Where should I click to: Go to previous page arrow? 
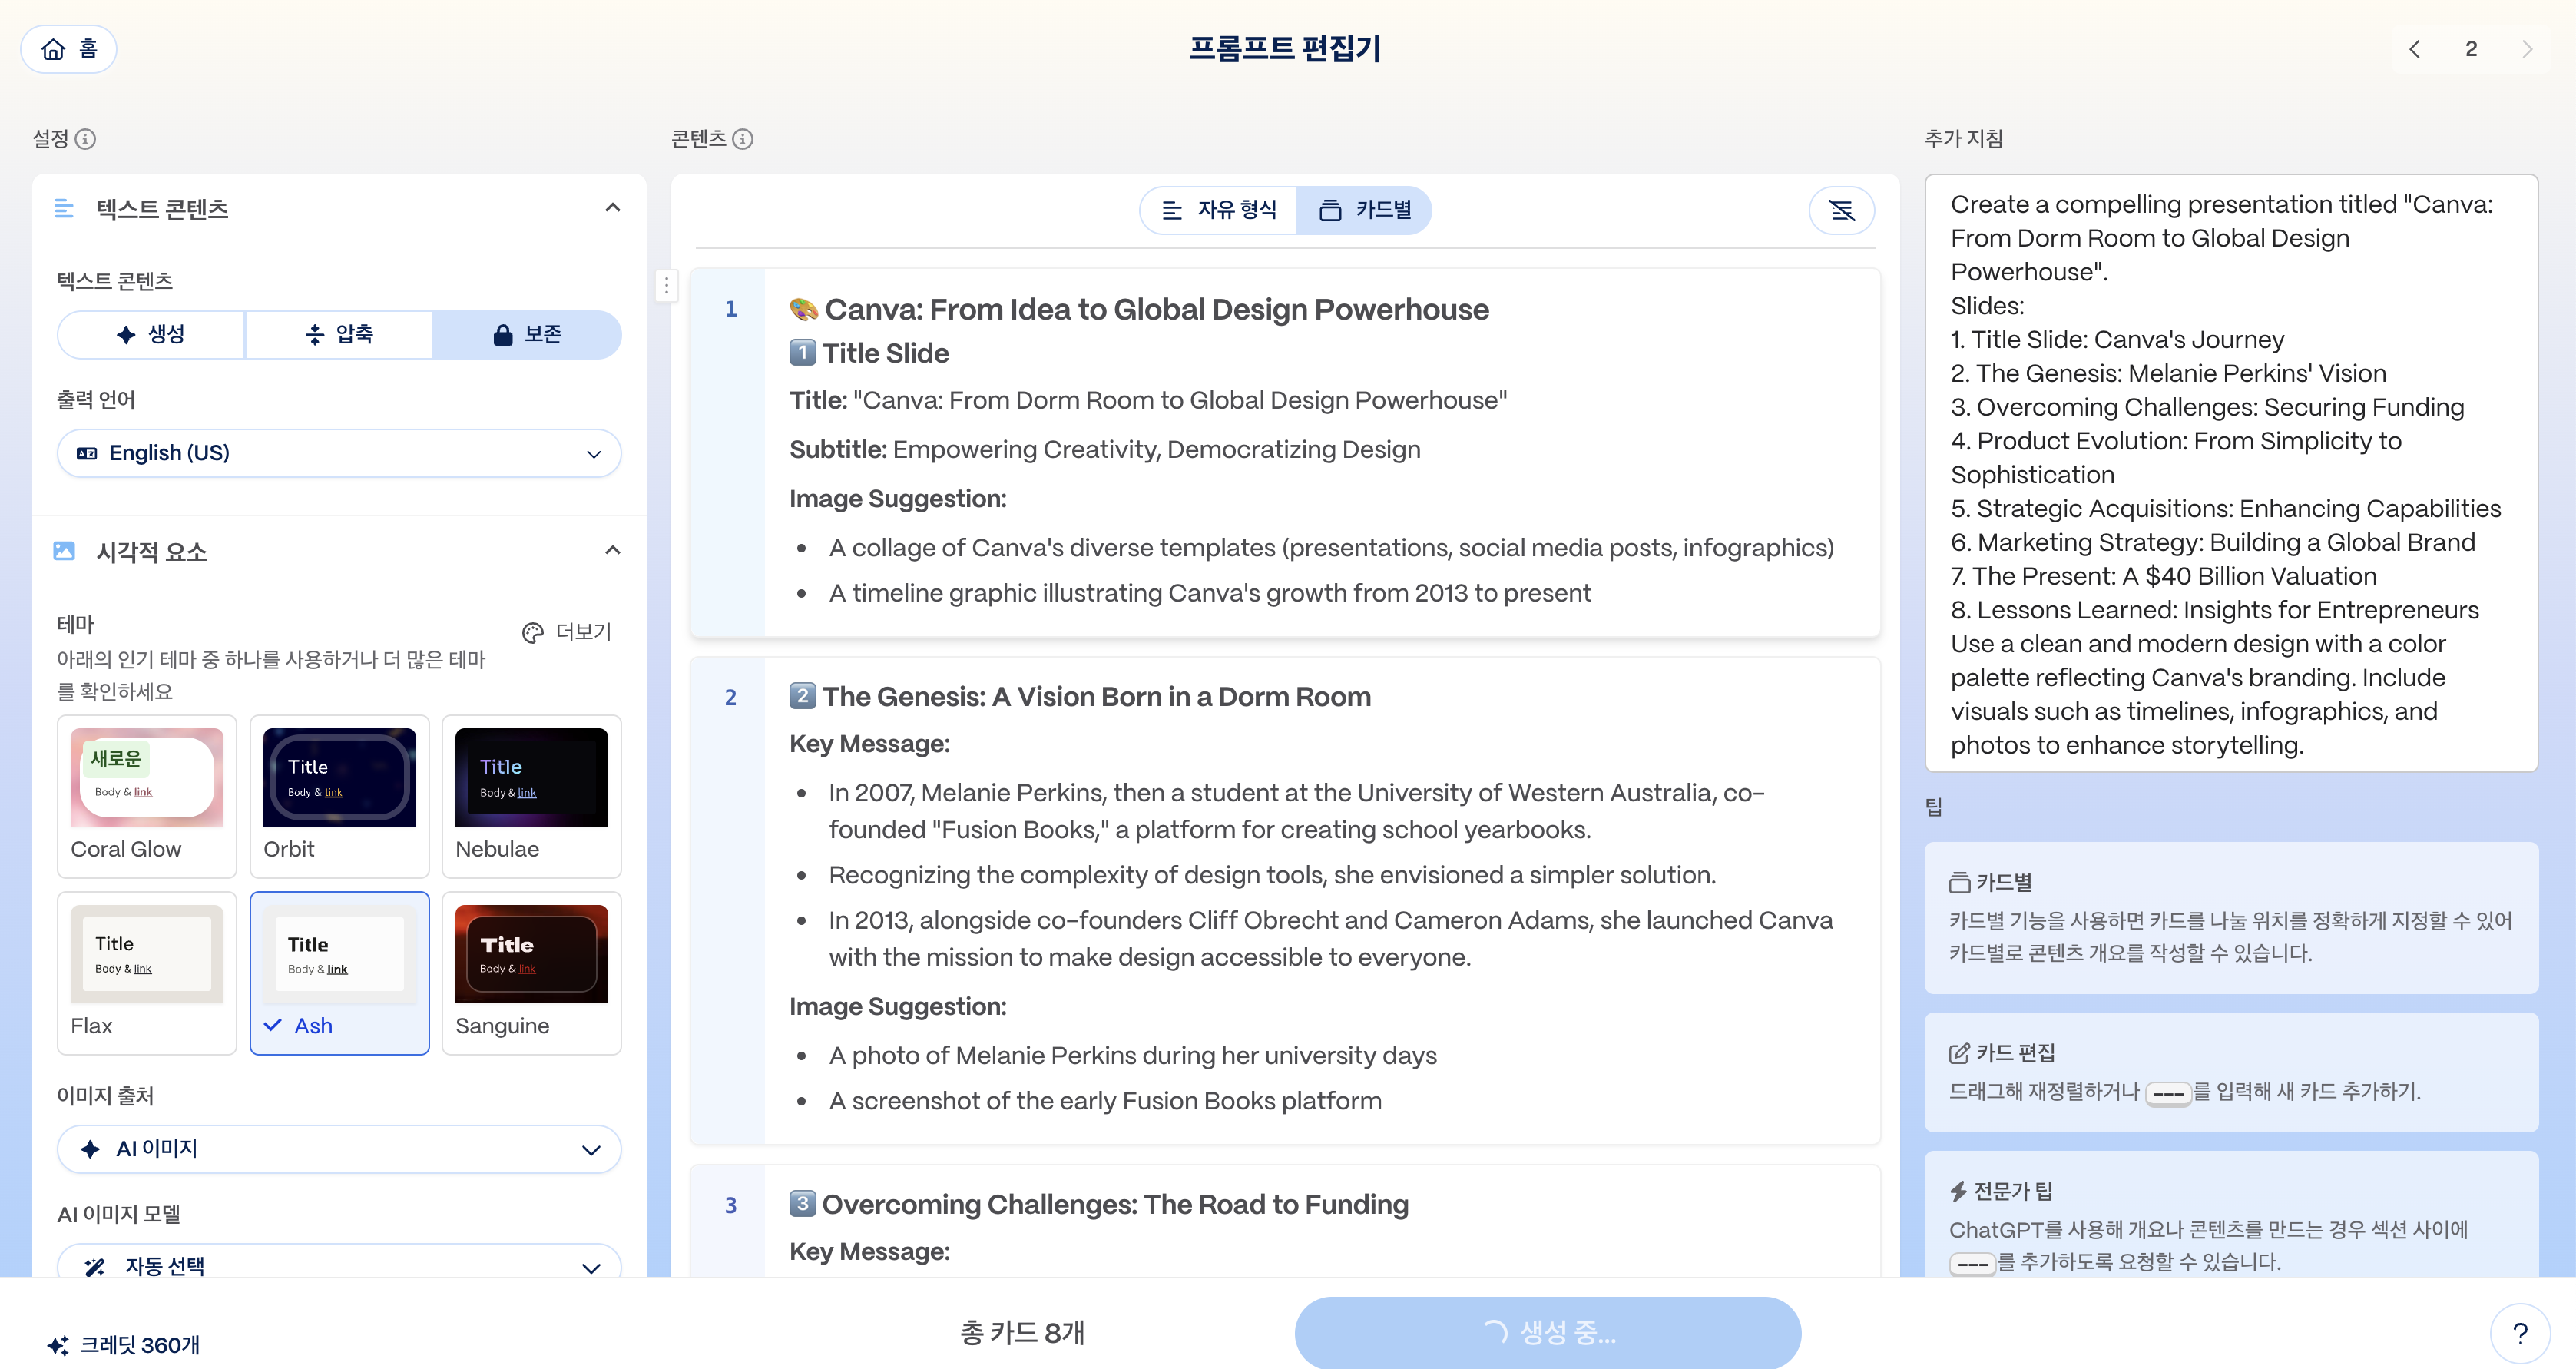[2414, 49]
